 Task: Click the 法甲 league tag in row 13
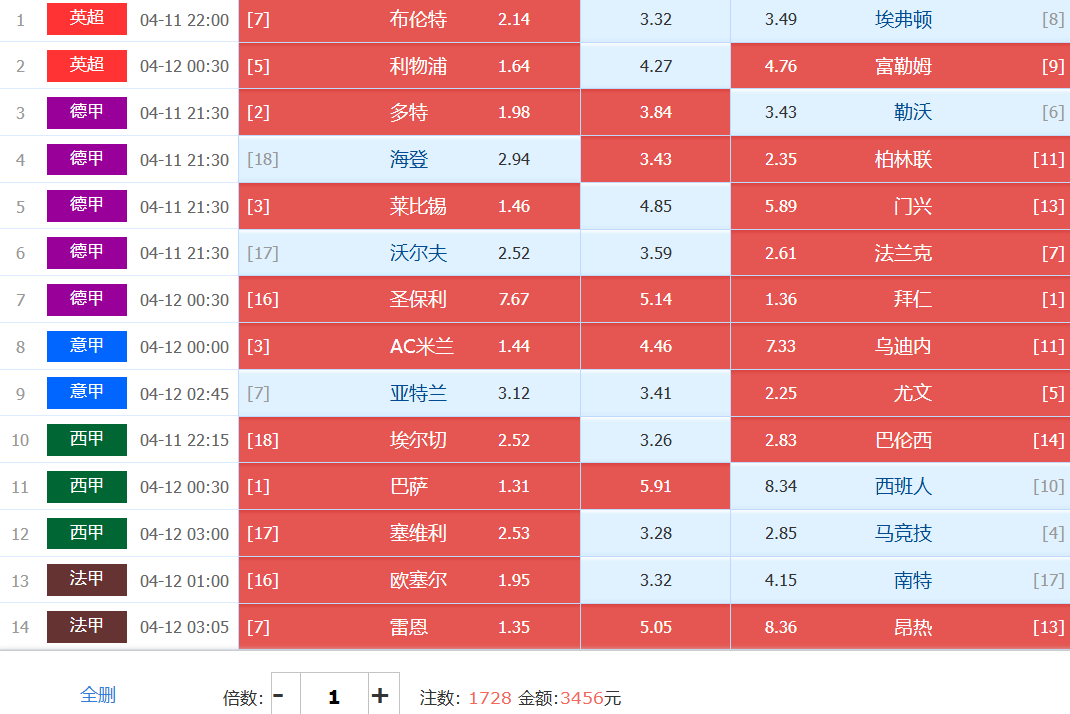coord(87,580)
